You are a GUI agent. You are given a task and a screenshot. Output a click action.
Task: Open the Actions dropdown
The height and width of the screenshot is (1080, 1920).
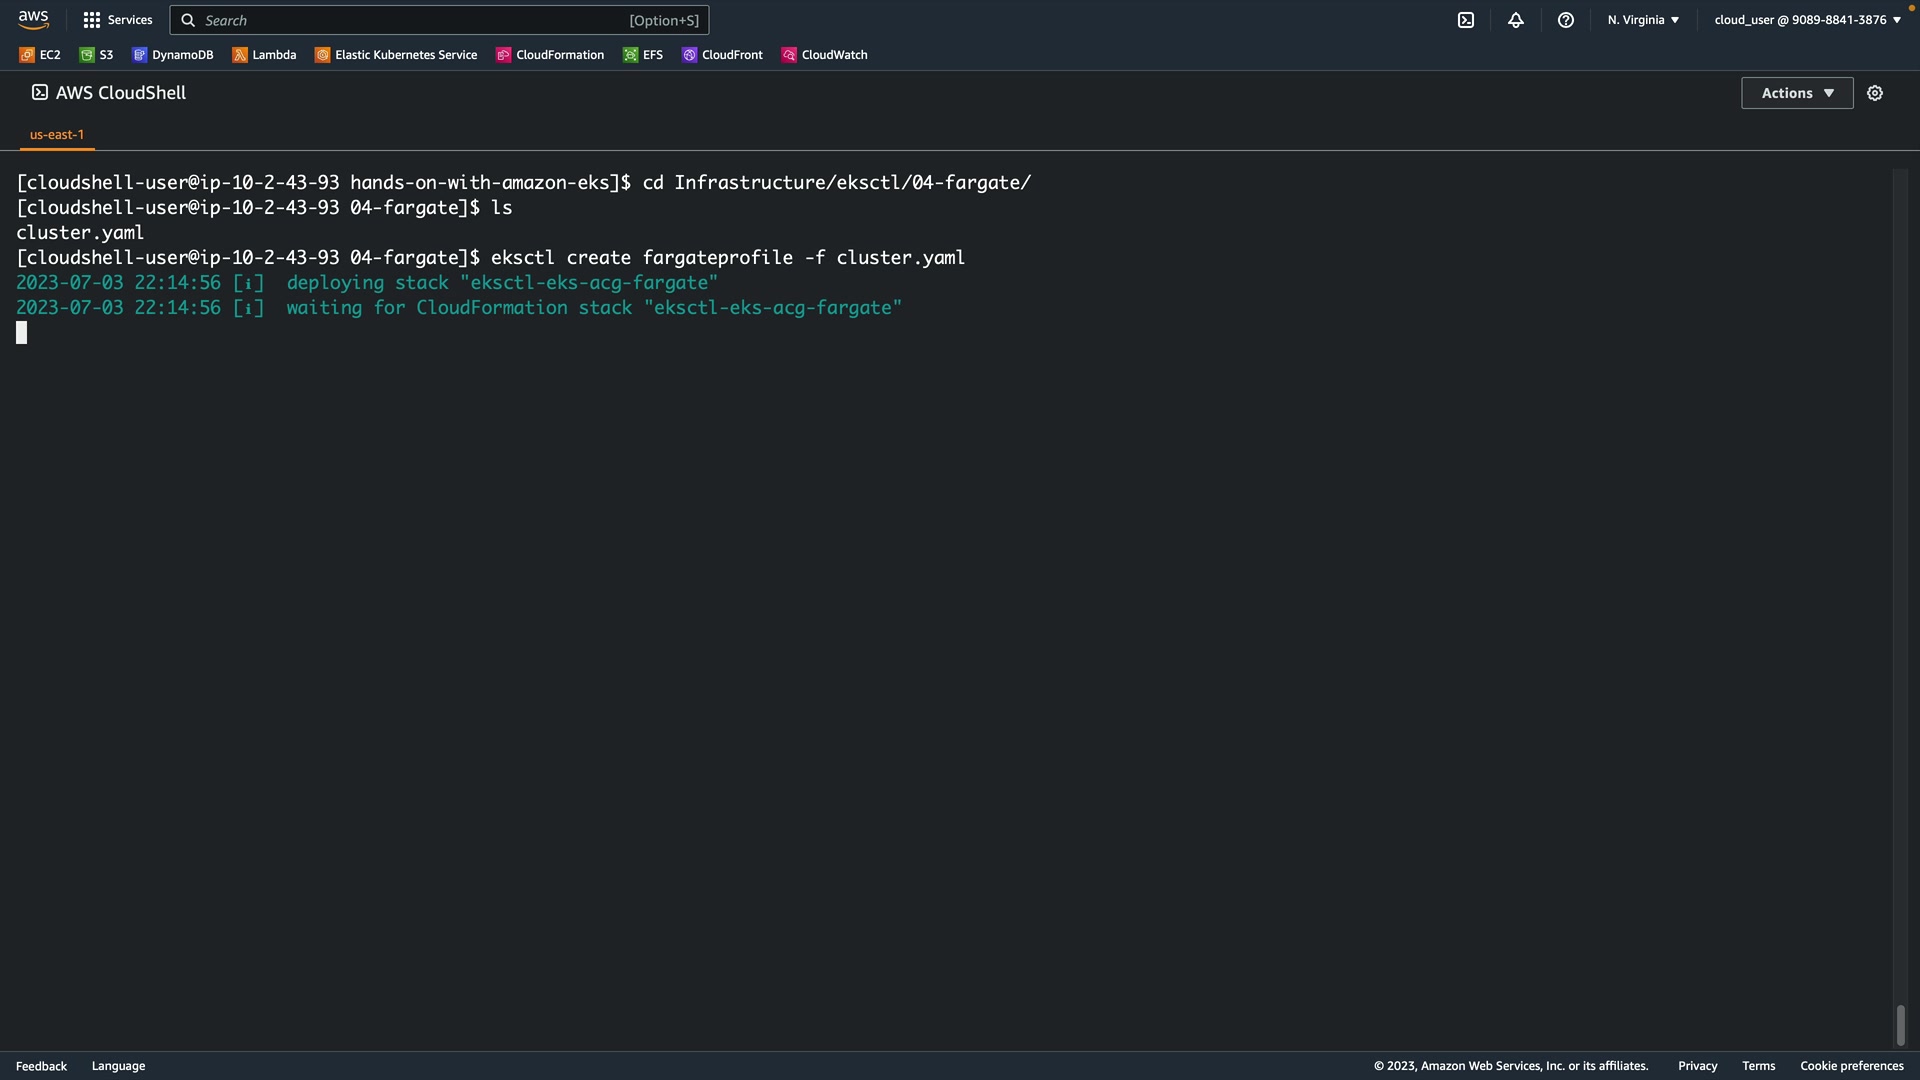[1796, 93]
